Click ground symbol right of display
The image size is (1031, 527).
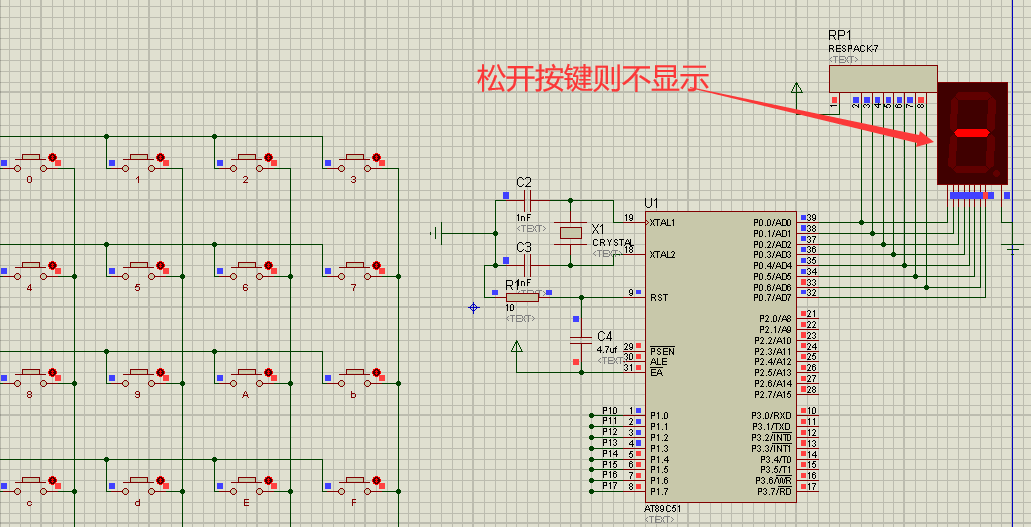coord(1014,245)
